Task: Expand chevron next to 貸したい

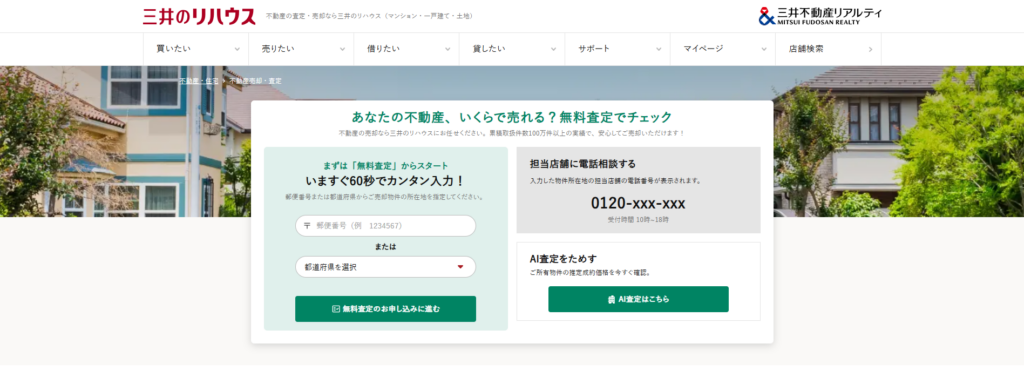Action: (x=553, y=50)
